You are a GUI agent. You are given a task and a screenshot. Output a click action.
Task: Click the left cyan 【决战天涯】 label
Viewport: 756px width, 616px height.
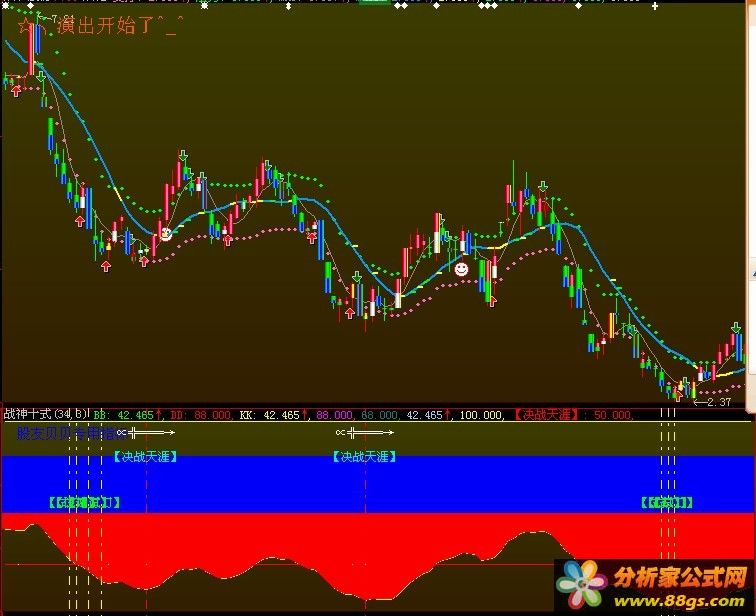click(145, 456)
